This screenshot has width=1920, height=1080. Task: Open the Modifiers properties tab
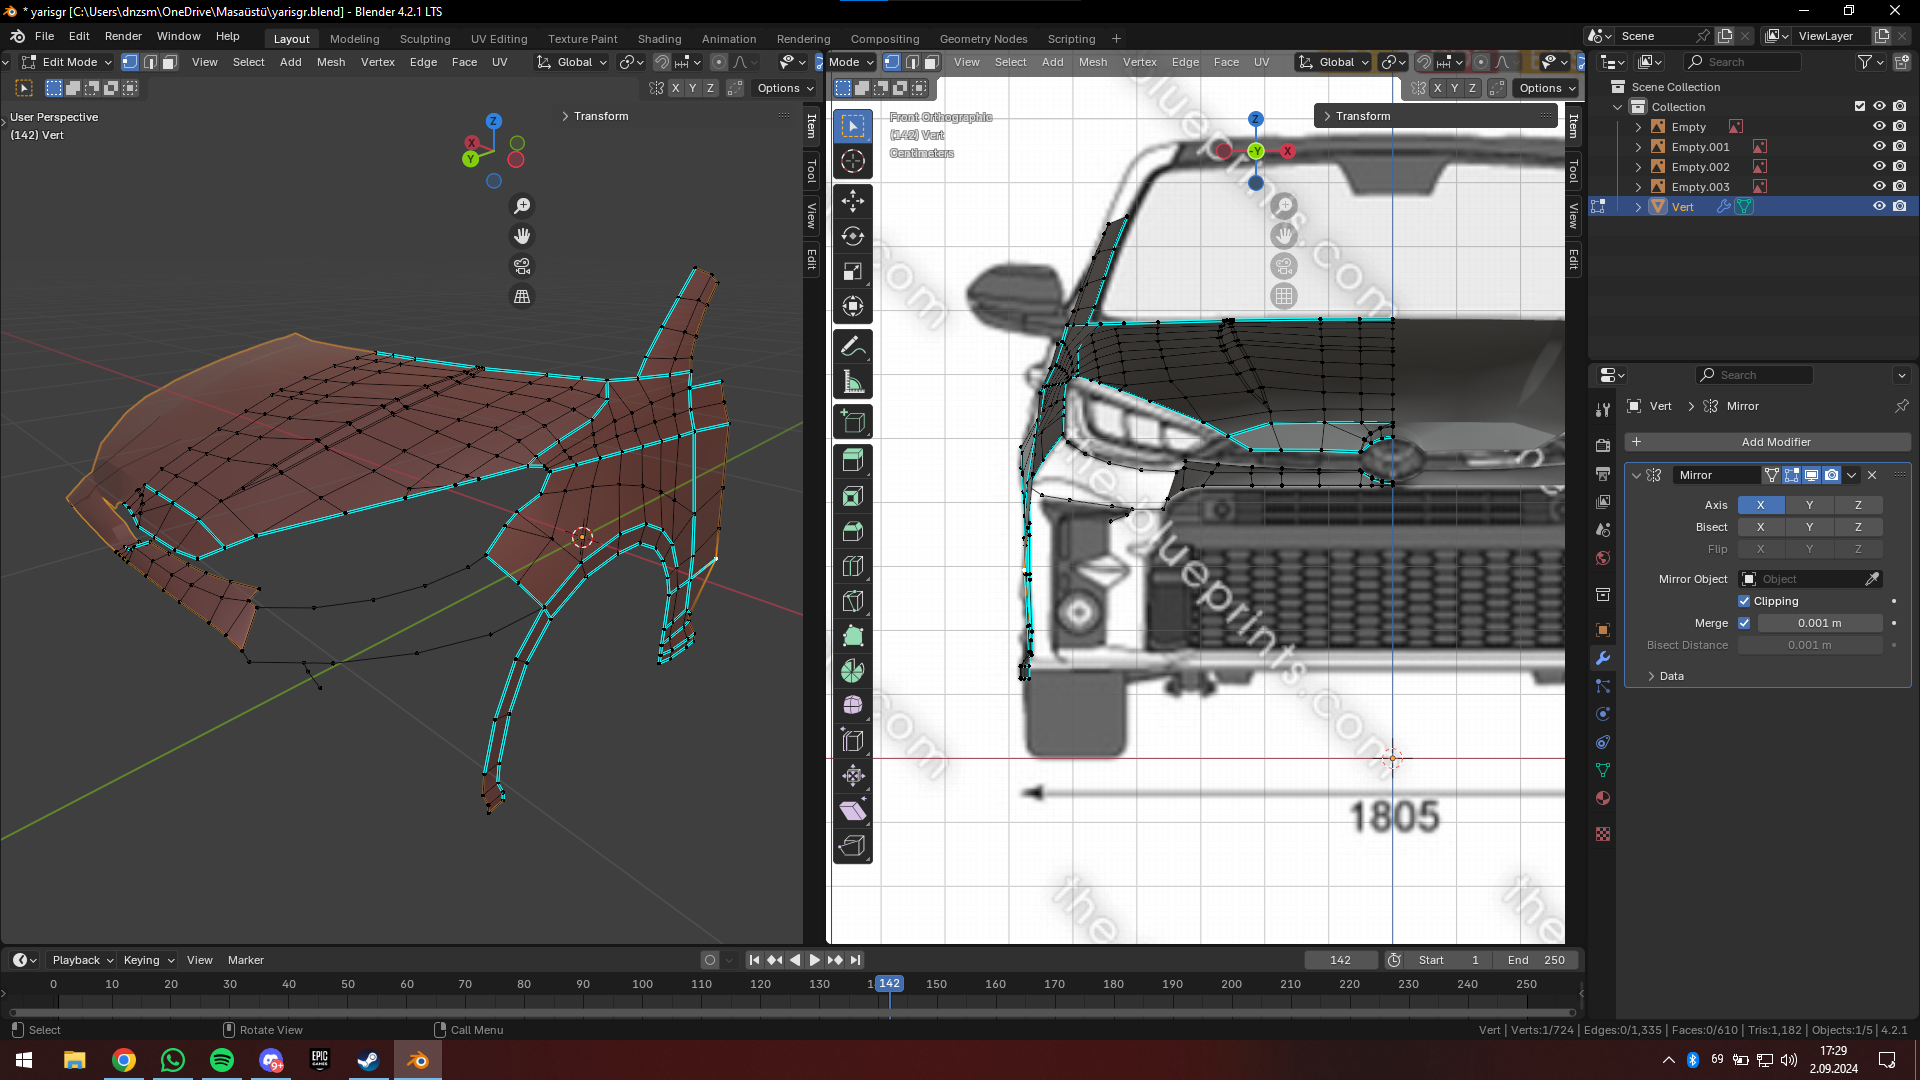pyautogui.click(x=1603, y=658)
